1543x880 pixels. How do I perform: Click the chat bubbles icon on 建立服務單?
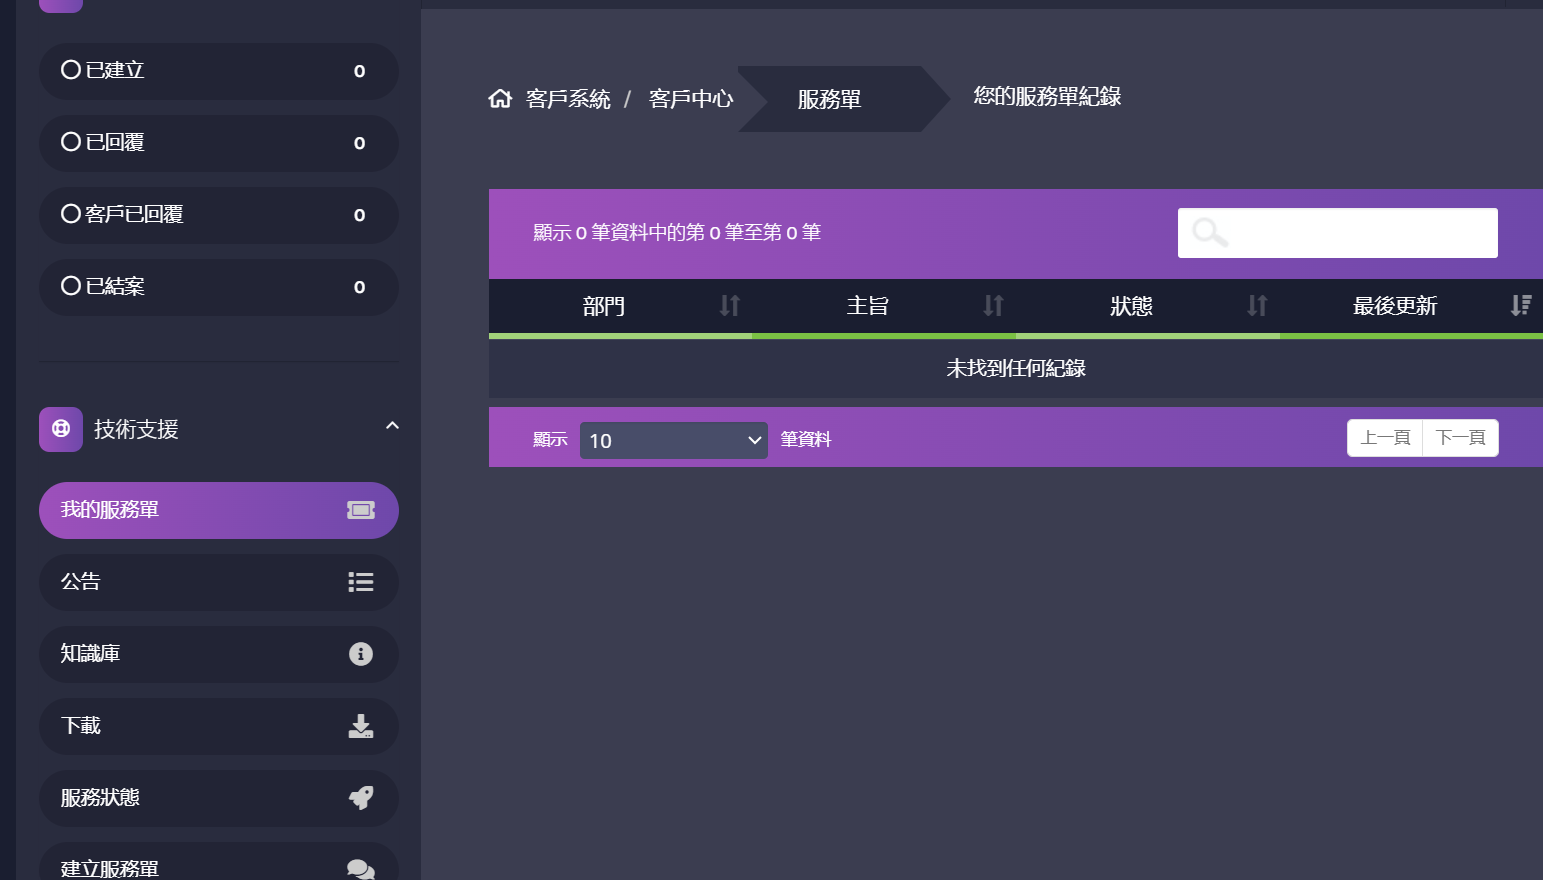(x=360, y=867)
